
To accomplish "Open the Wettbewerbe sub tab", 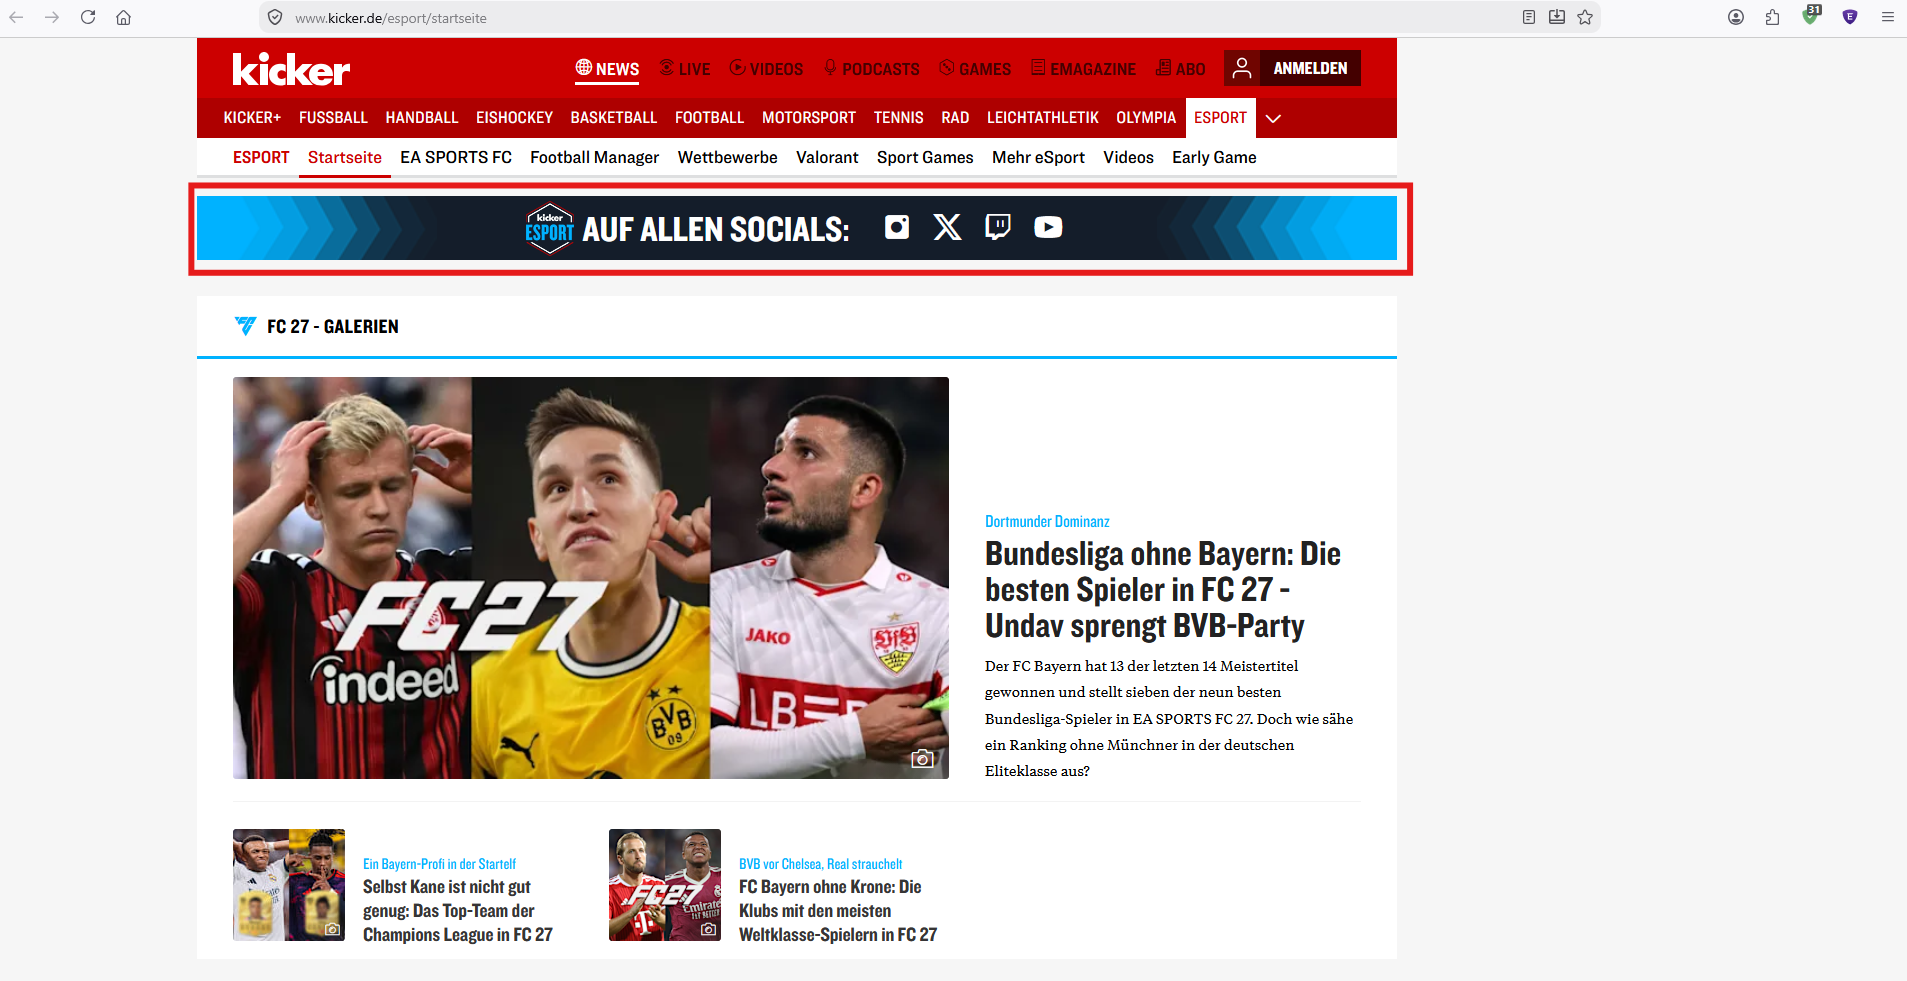I will (727, 157).
